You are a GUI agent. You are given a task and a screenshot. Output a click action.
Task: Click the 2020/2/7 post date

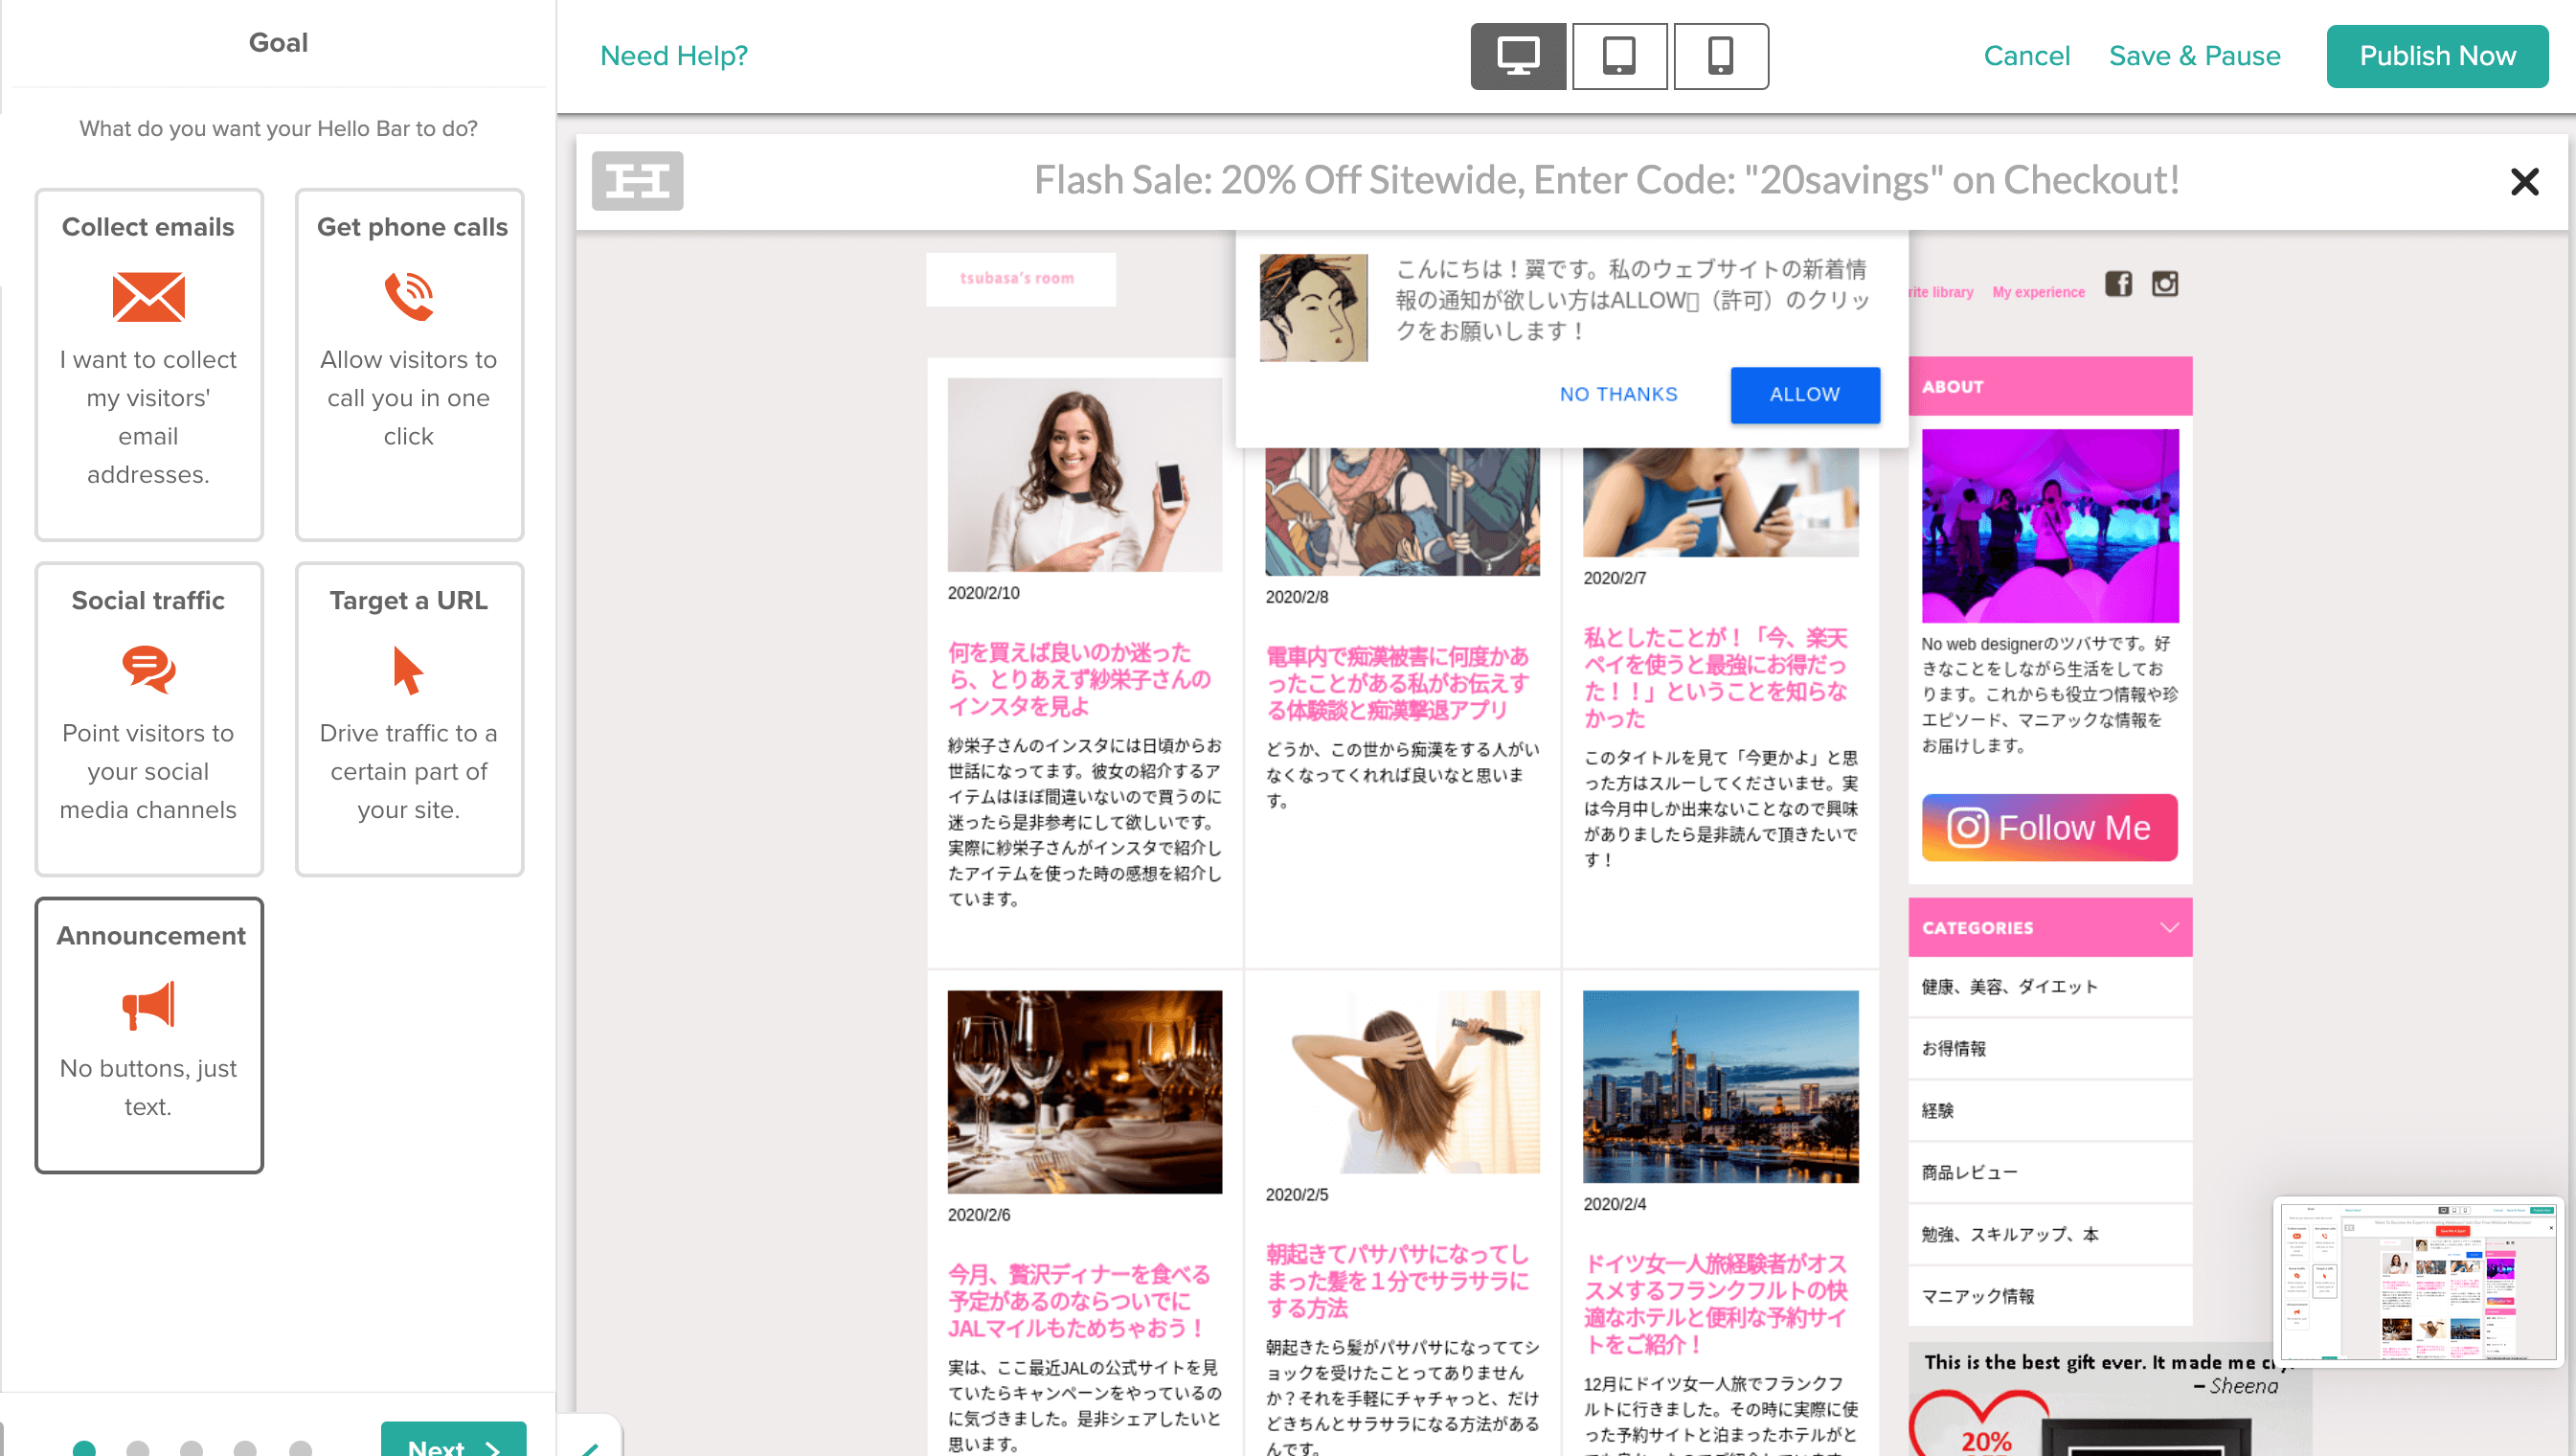tap(1614, 578)
